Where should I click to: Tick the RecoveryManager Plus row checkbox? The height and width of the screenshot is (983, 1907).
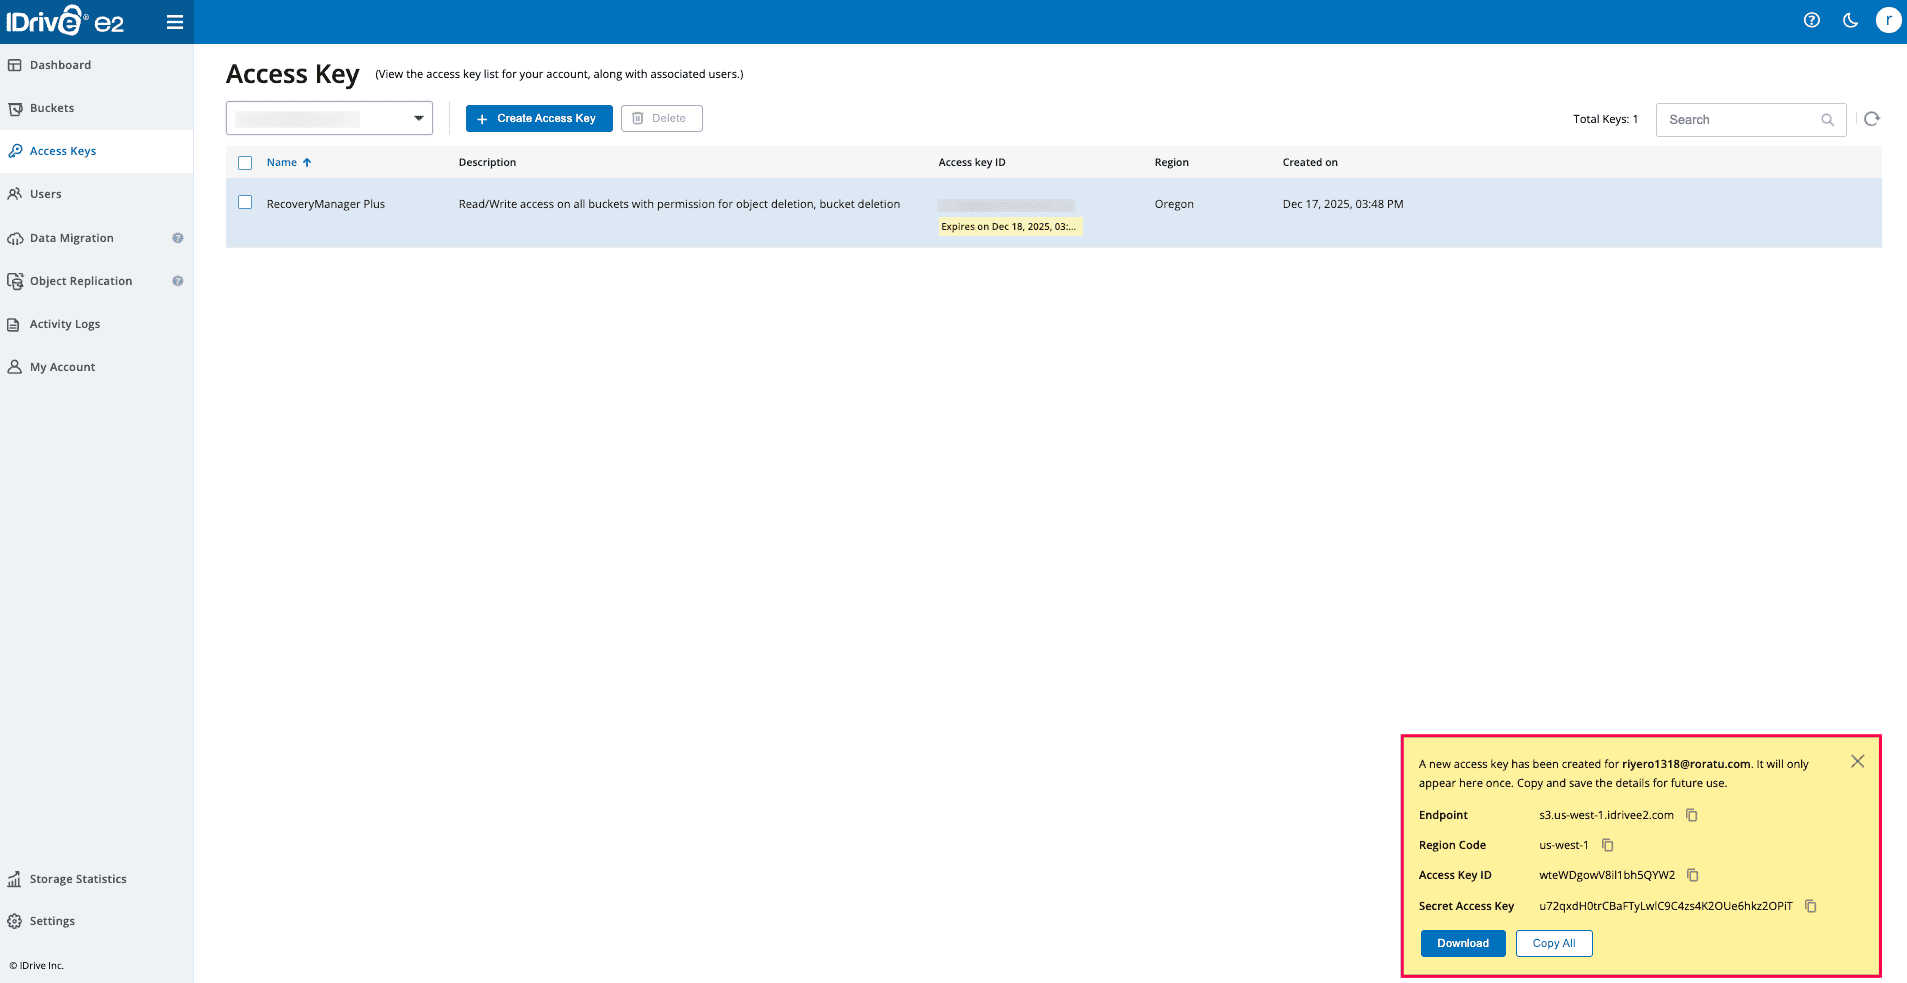pos(245,202)
